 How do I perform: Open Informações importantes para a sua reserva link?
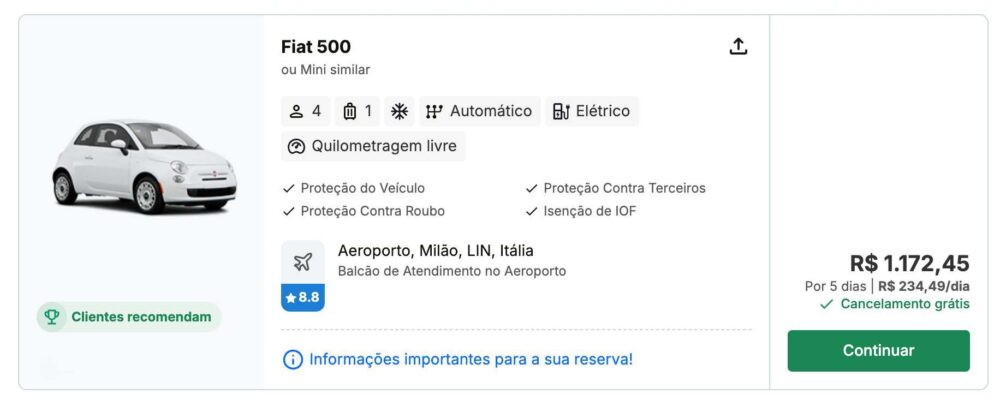pyautogui.click(x=471, y=359)
